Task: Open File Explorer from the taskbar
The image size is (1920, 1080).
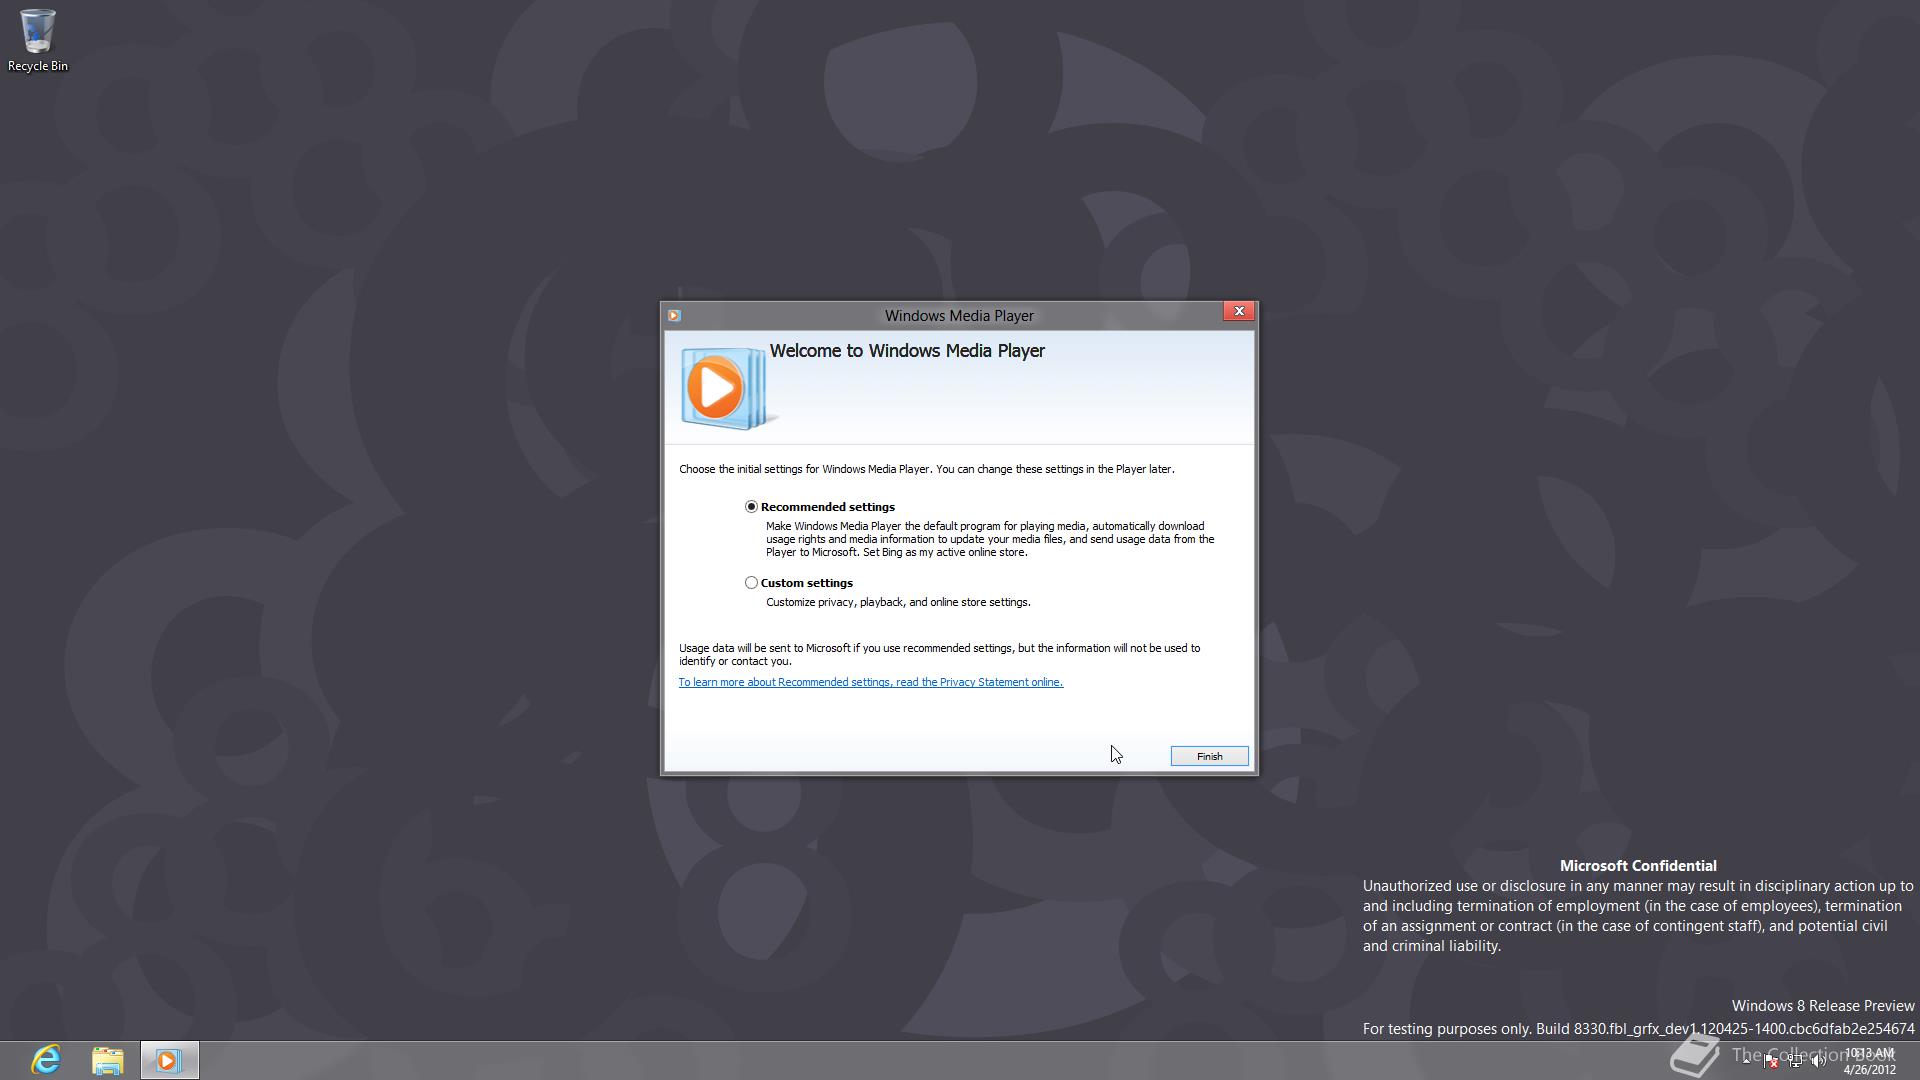Action: (107, 1060)
